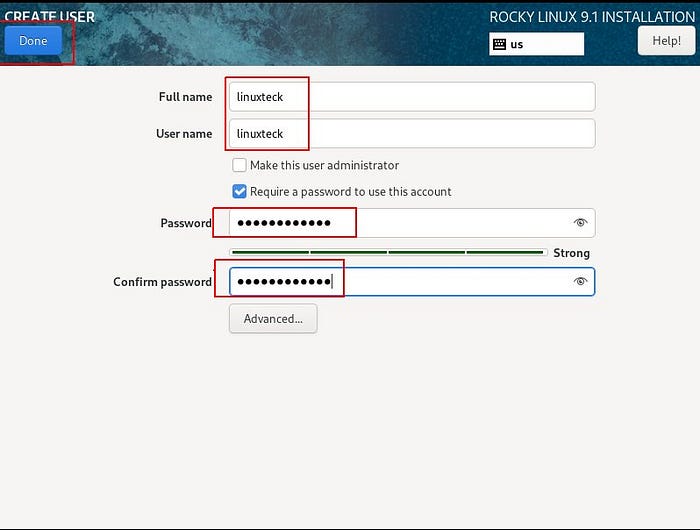
Task: Focus the Confirm password input field
Action: coord(412,281)
